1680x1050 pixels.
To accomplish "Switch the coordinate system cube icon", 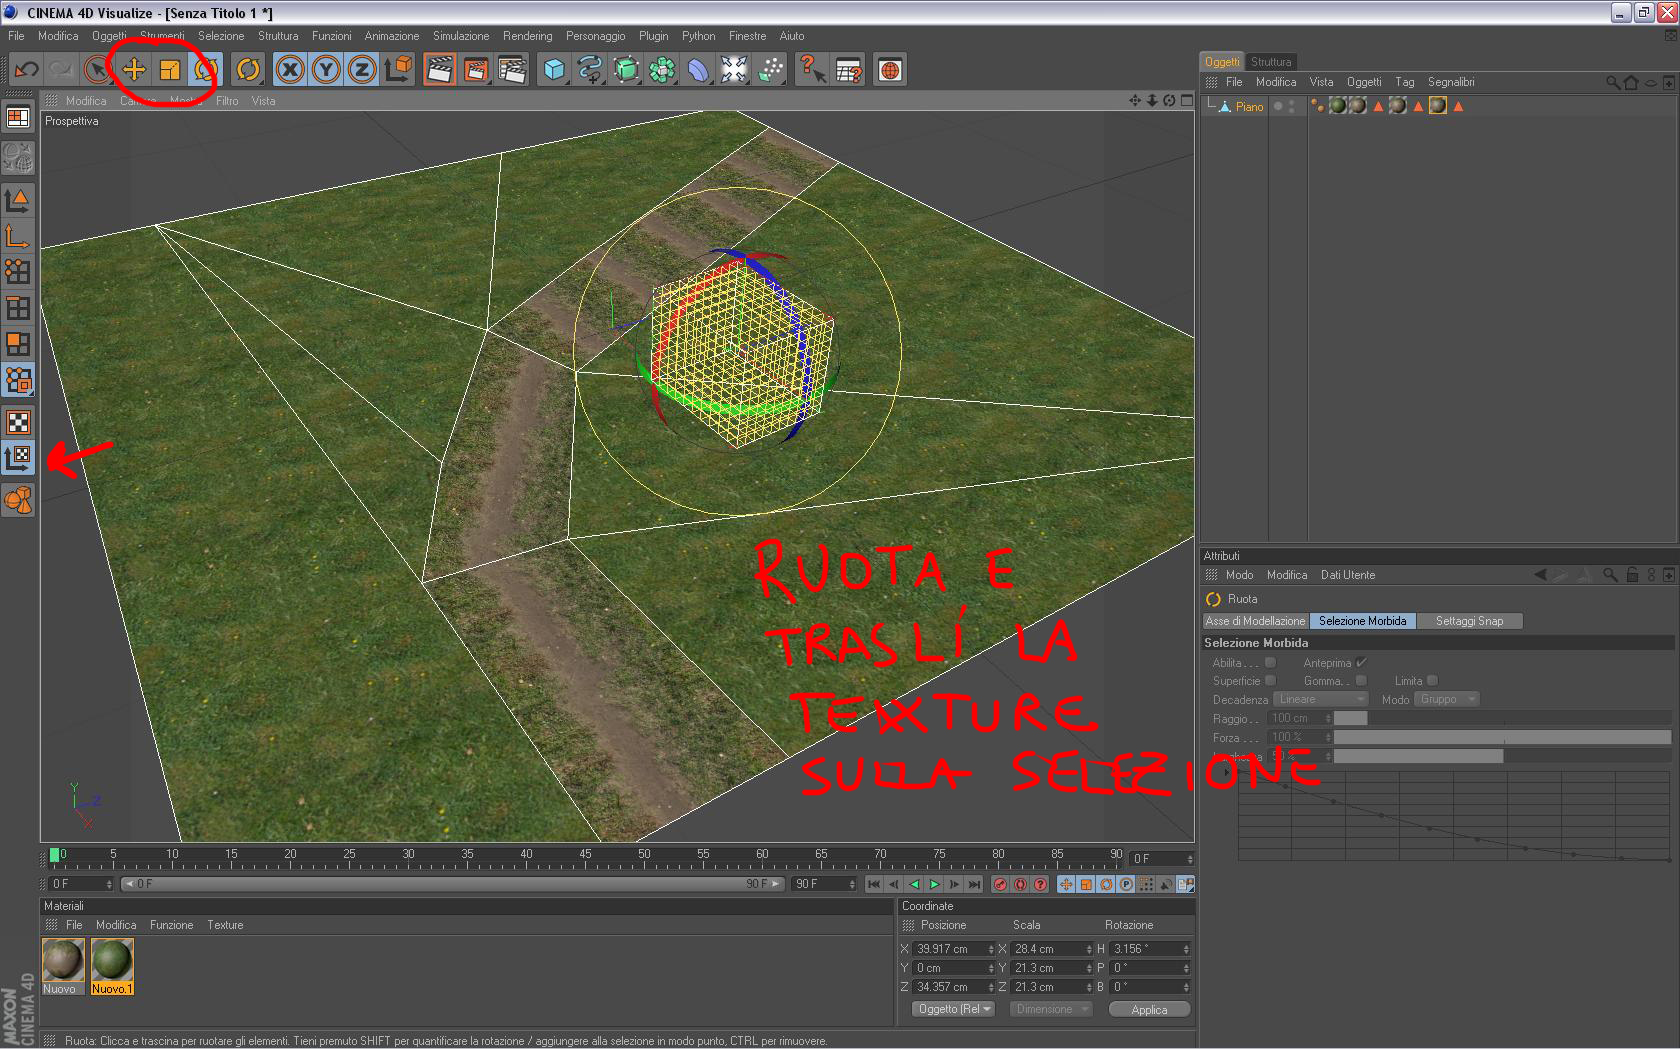I will coord(399,70).
